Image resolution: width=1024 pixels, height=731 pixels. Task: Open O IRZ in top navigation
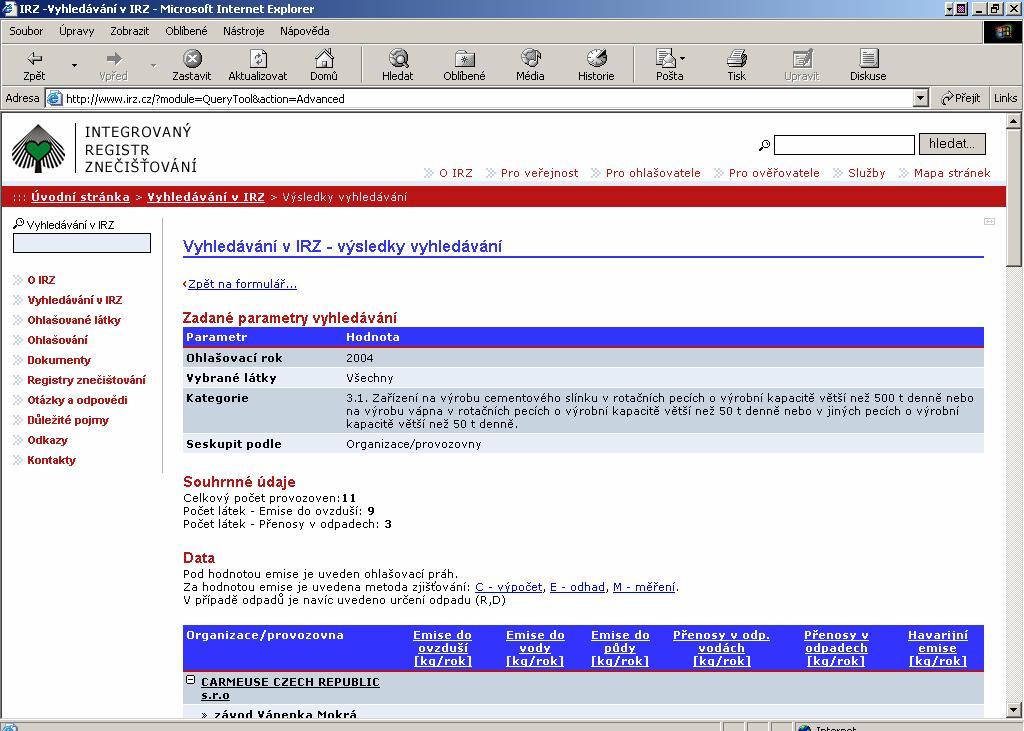(455, 173)
